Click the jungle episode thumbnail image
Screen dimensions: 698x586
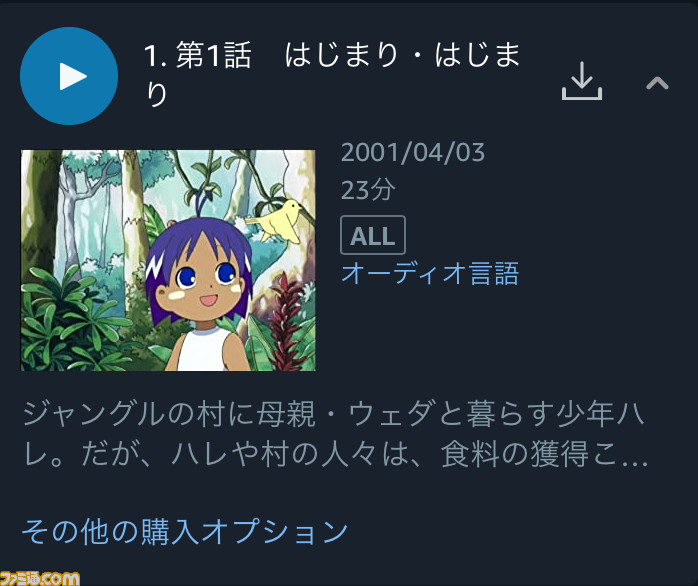[168, 260]
